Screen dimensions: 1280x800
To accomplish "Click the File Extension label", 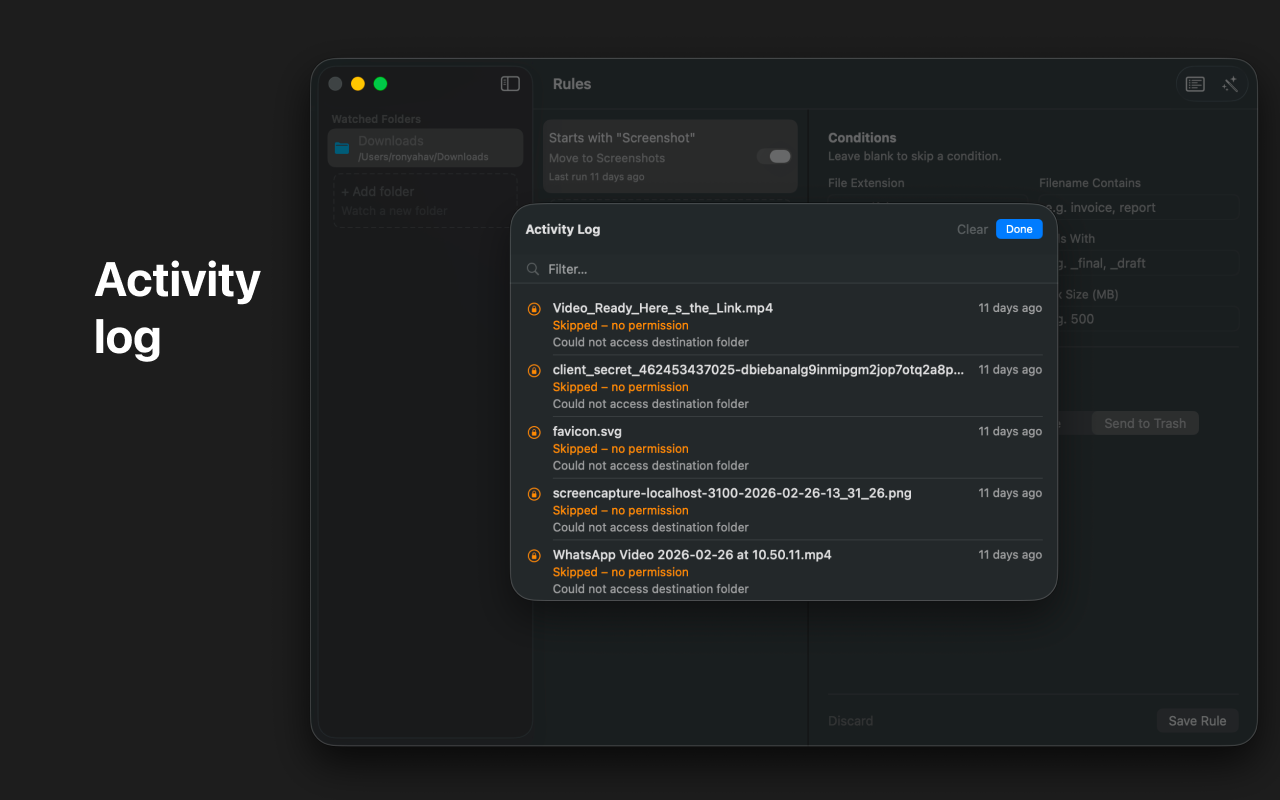I will (x=866, y=183).
